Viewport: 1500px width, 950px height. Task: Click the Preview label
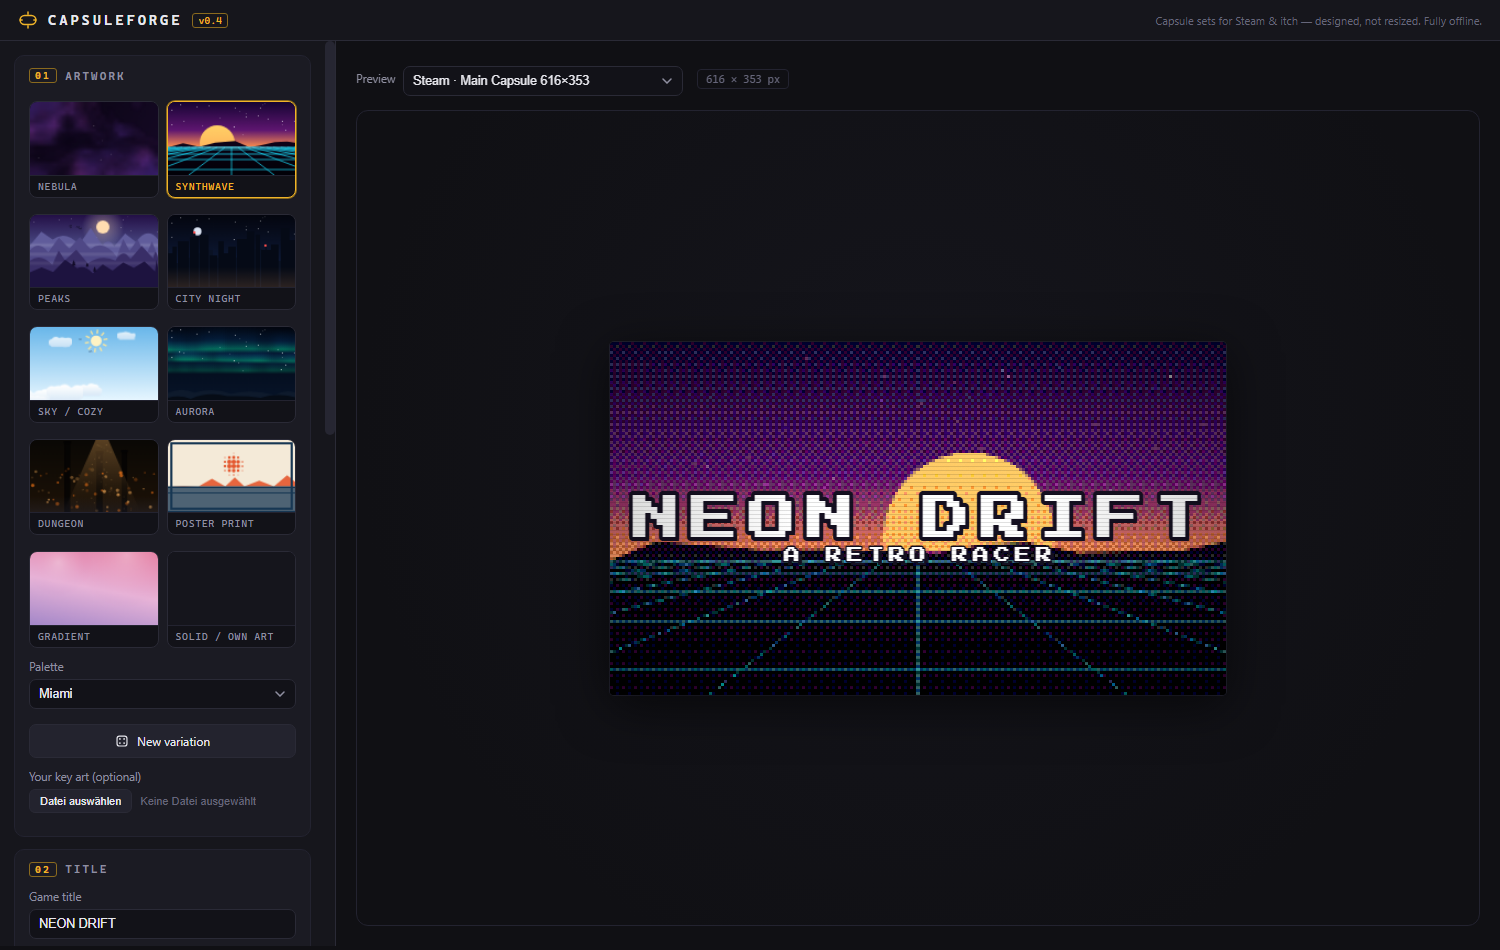[376, 79]
